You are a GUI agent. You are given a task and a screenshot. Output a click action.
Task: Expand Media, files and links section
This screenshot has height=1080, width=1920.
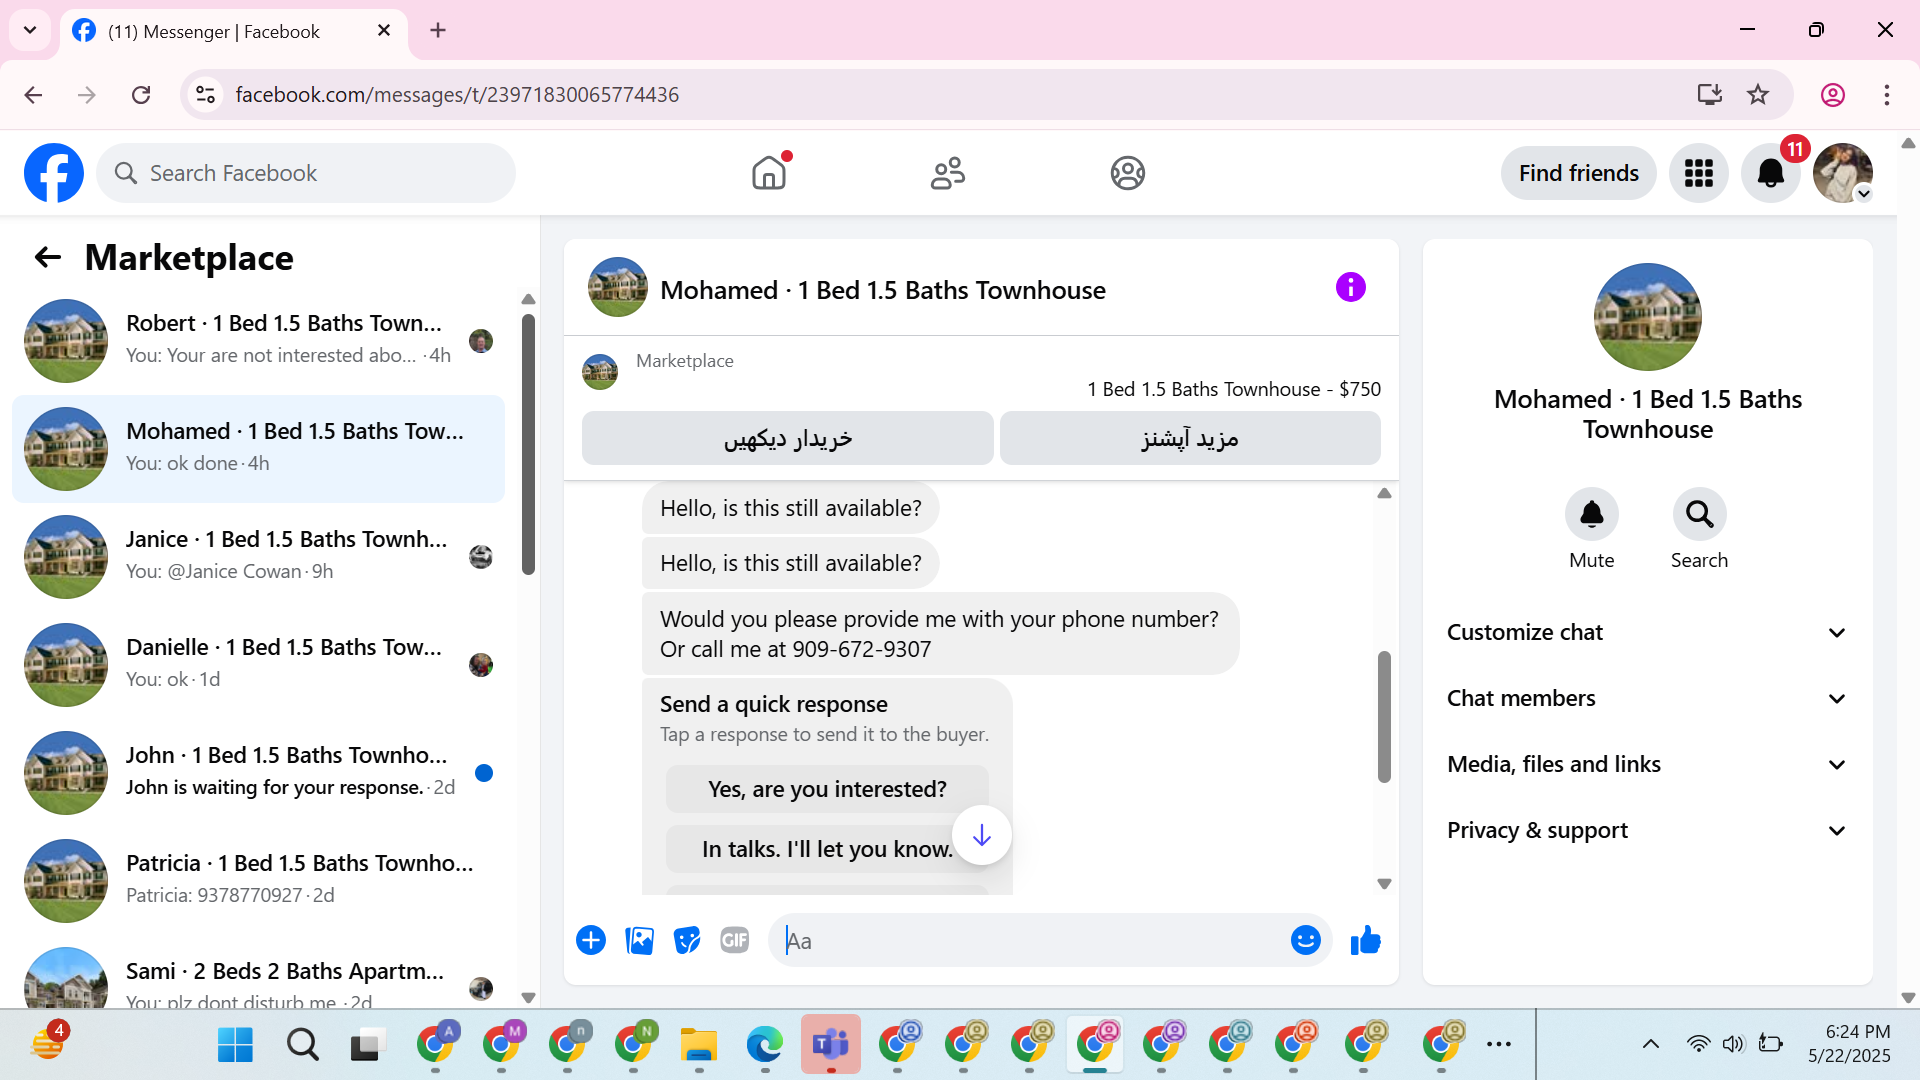tap(1648, 764)
